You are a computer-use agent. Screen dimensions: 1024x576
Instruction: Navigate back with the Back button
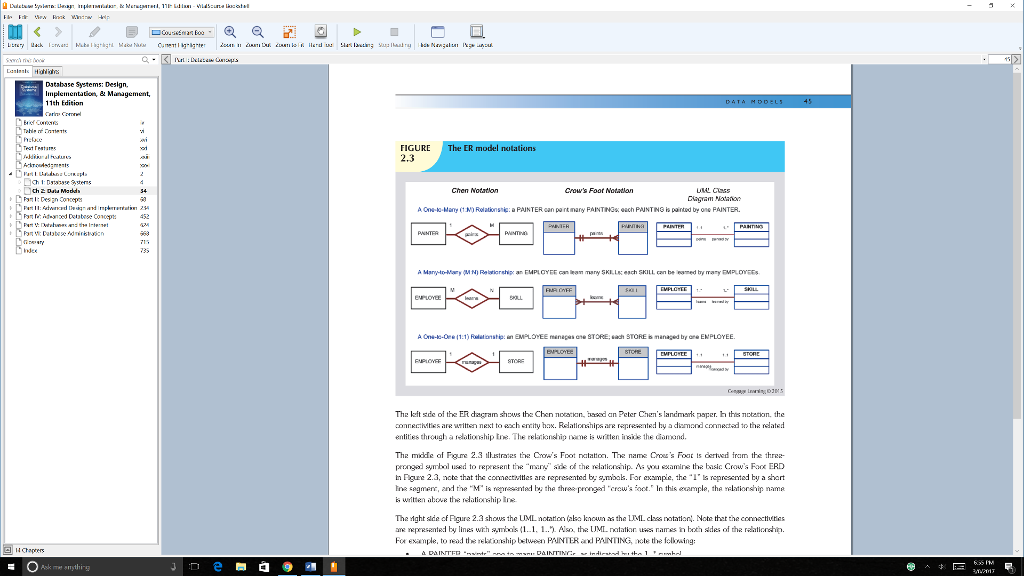click(x=37, y=33)
